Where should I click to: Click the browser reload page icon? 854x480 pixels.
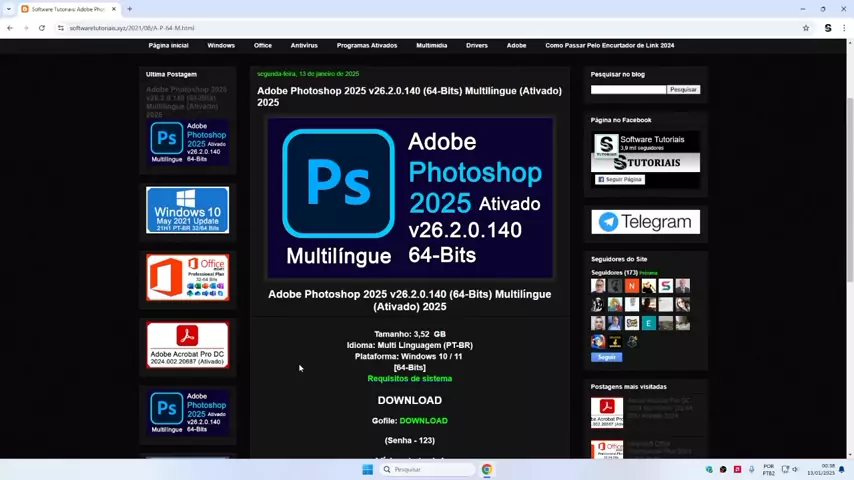point(41,28)
